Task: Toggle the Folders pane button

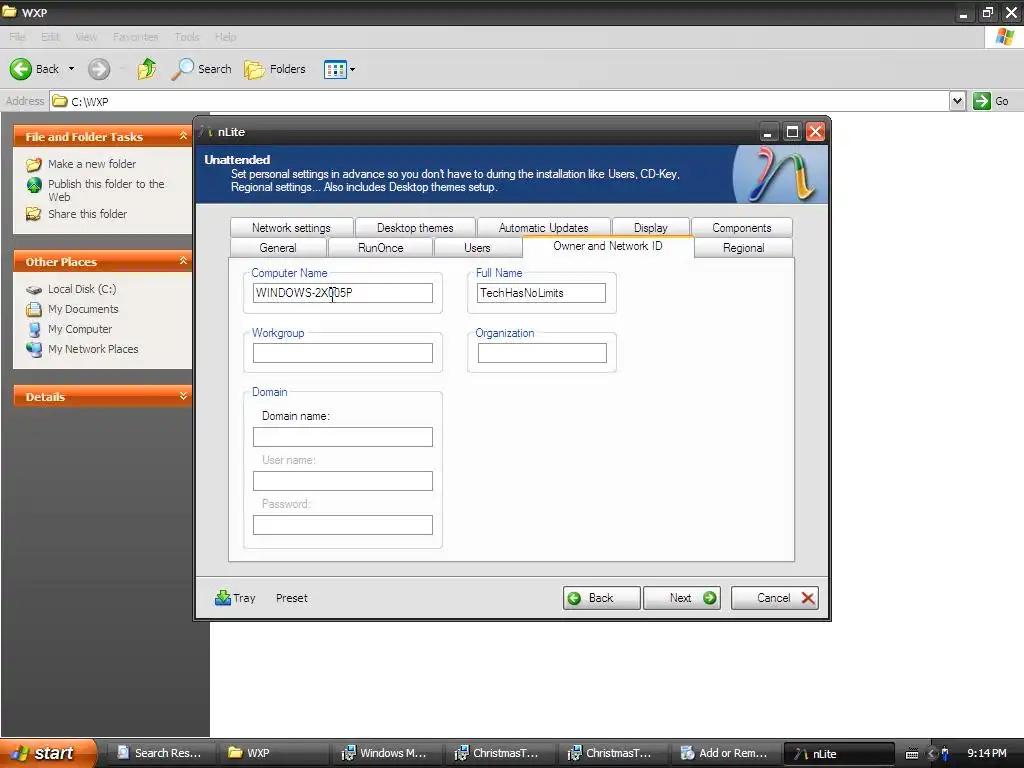Action: point(275,69)
